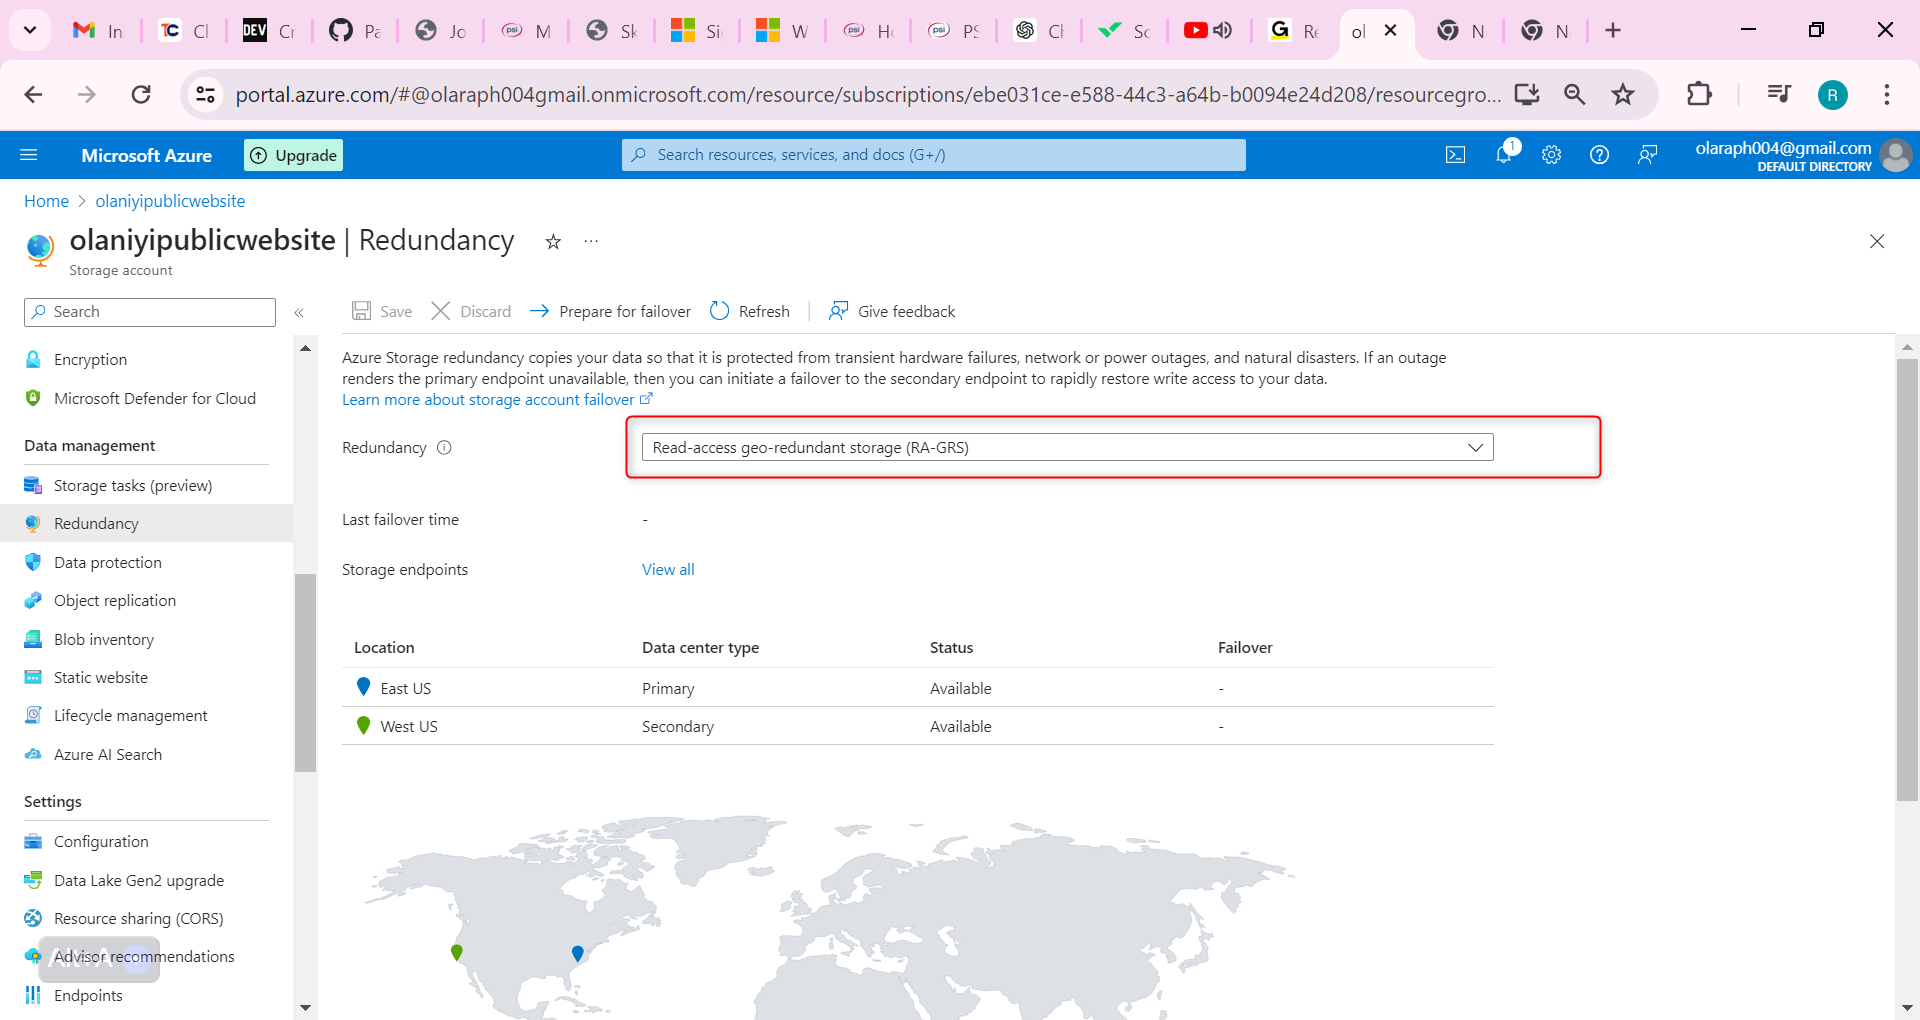1920x1020 pixels.
Task: Click the Azure global search box
Action: (934, 155)
